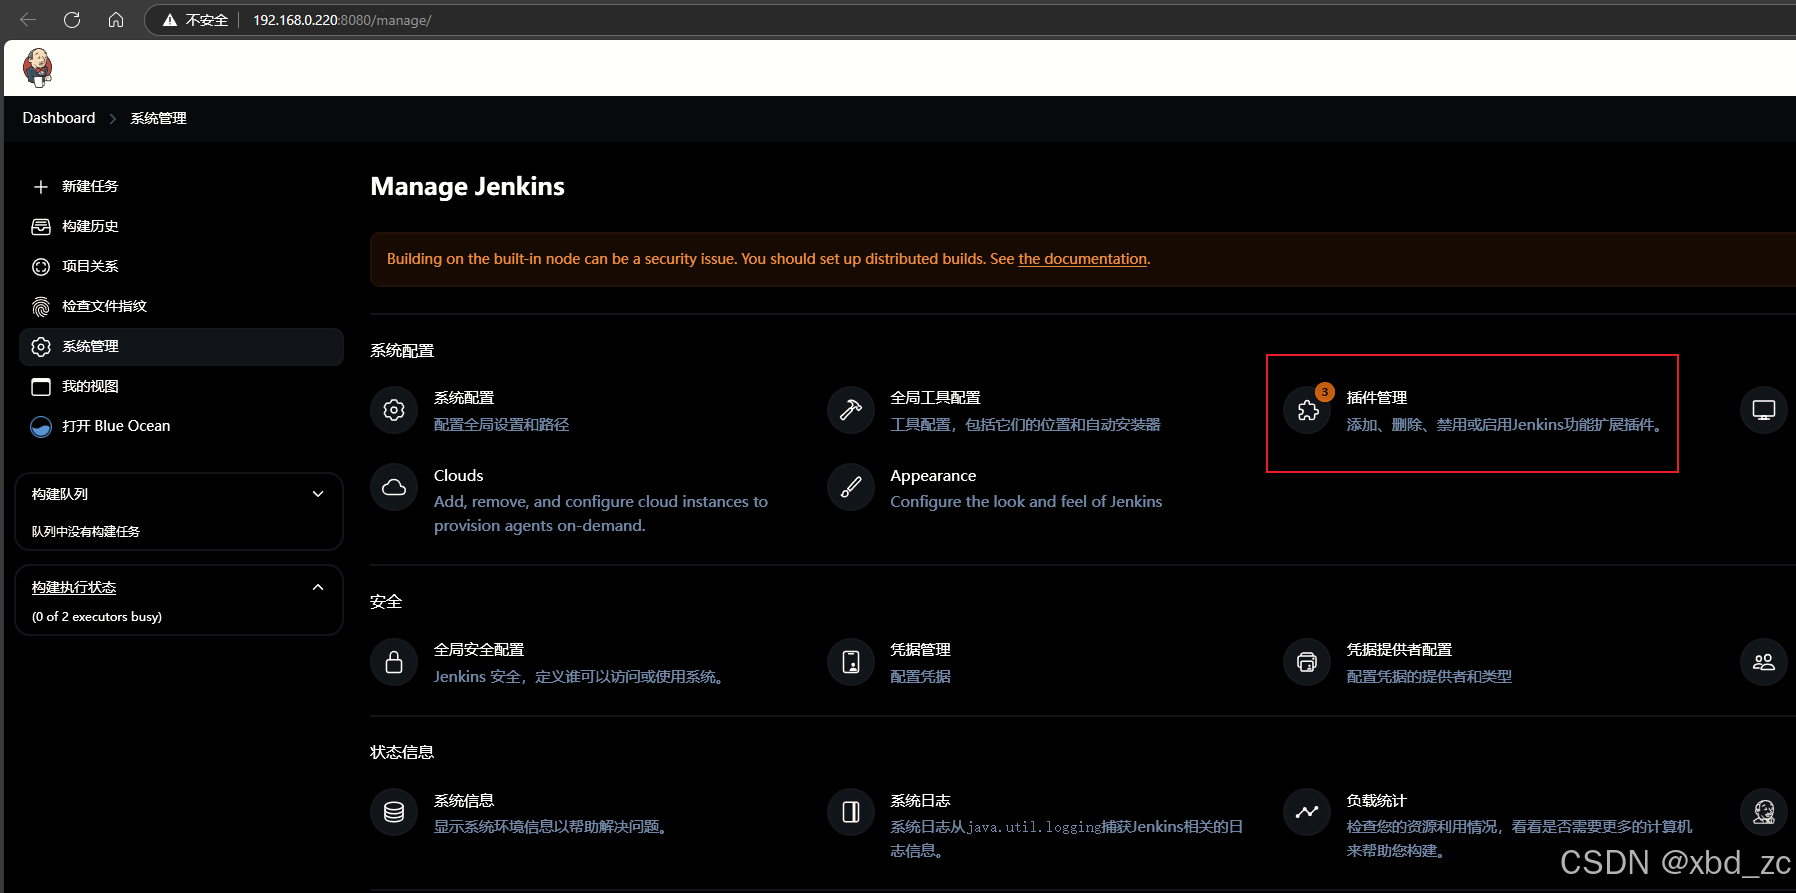Open 系统日志 item
Viewport: 1796px width, 893px height.
[920, 801]
